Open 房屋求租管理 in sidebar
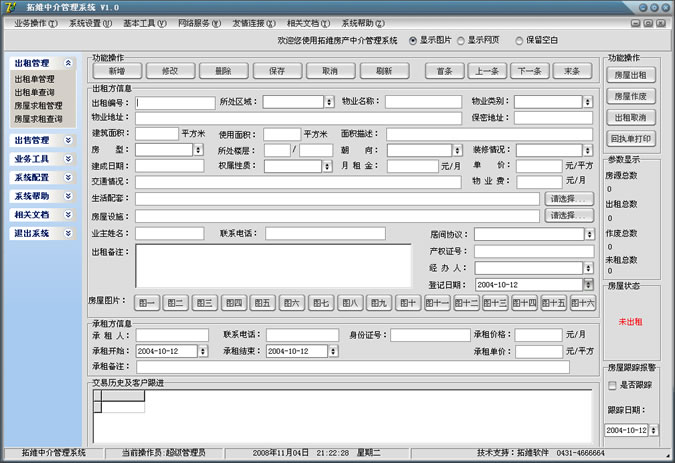The height and width of the screenshot is (463, 675). coord(38,106)
